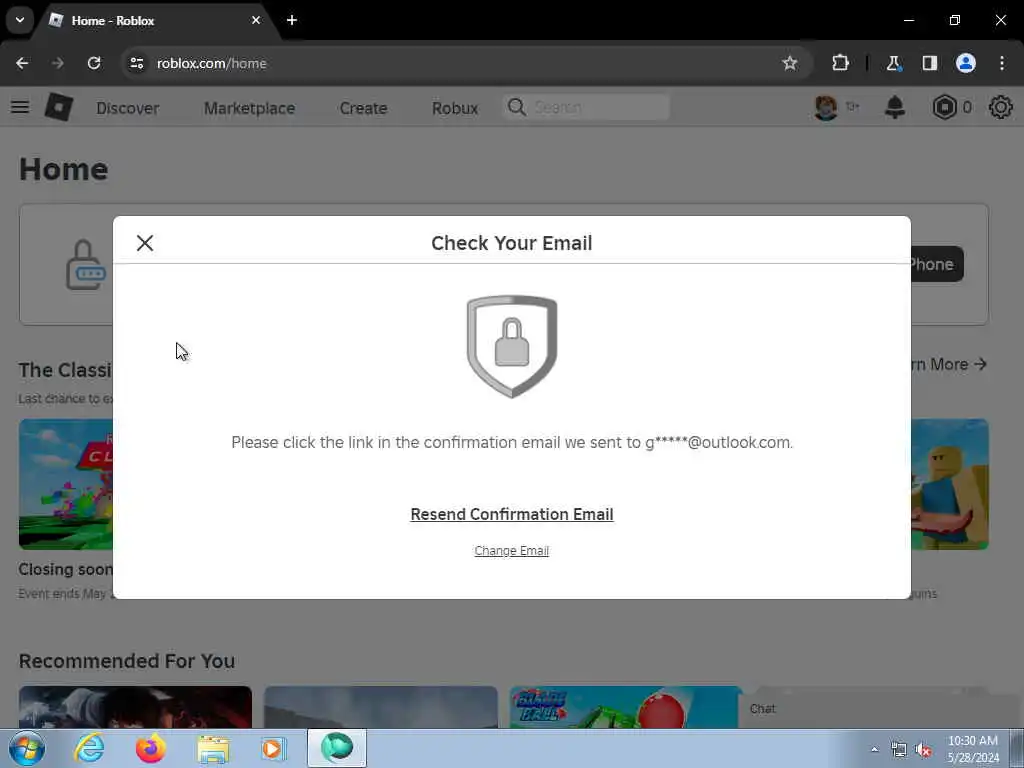Launch Firefox from the taskbar
This screenshot has width=1024, height=768.
coord(151,748)
